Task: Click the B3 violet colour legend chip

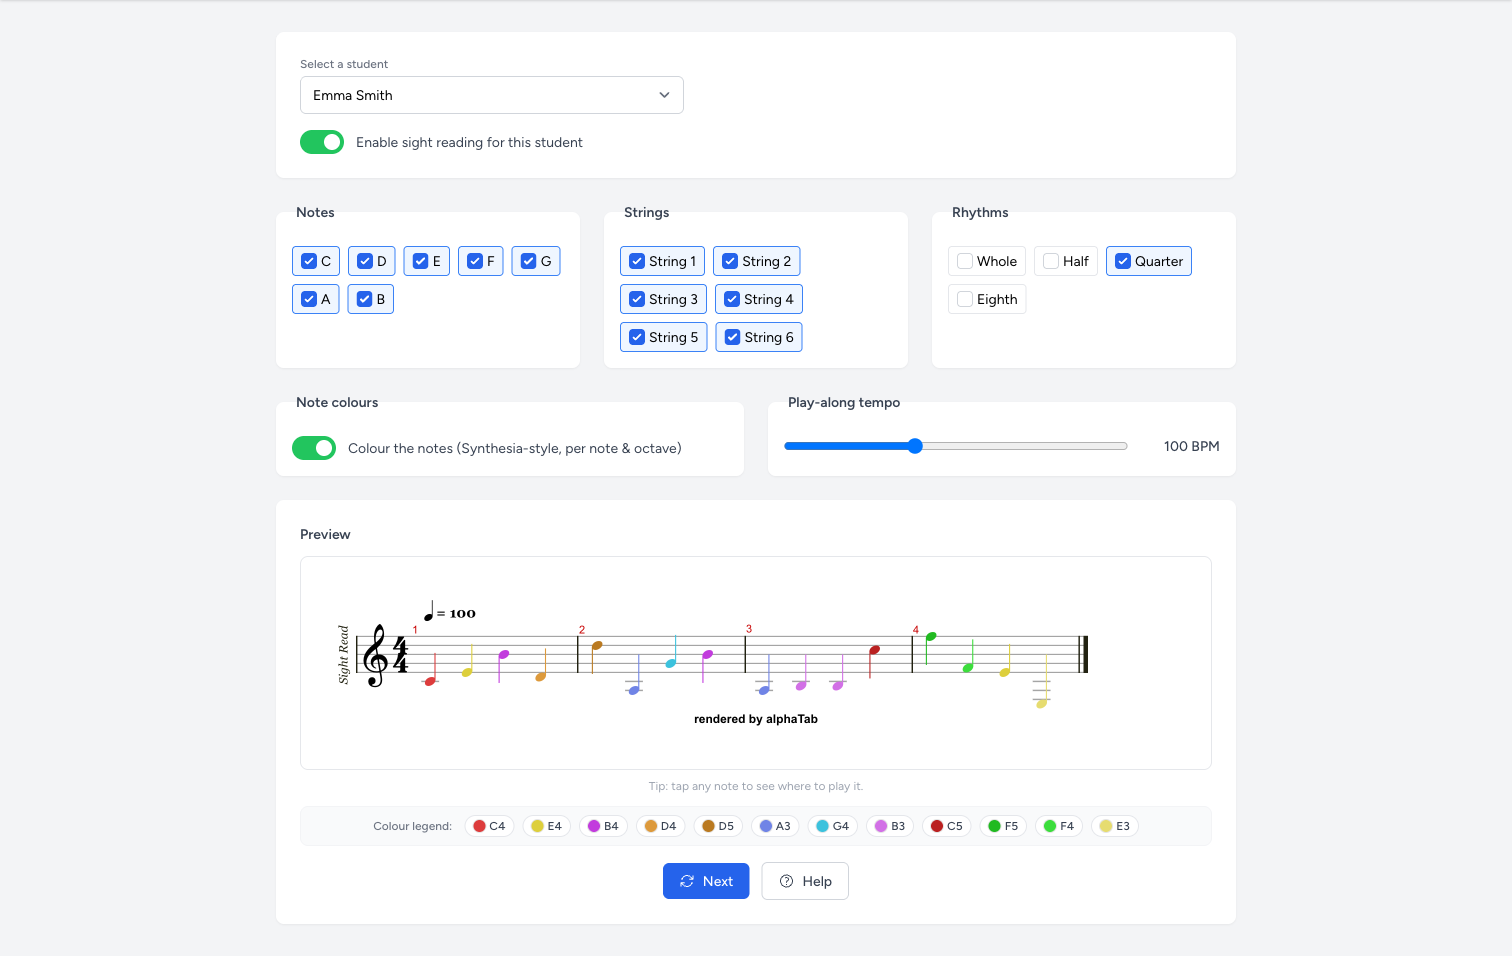Action: pyautogui.click(x=890, y=826)
